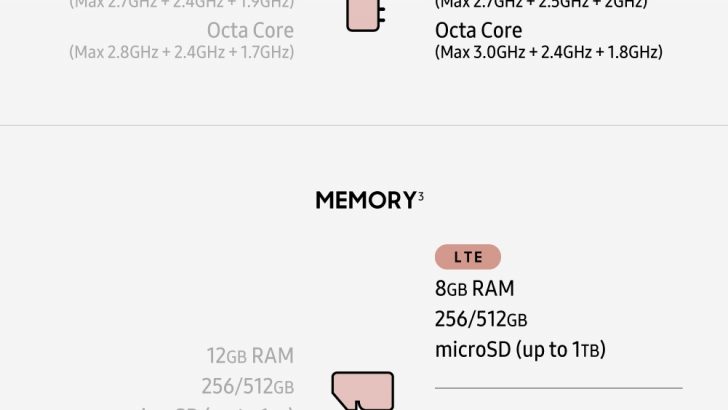Click the Max 3.0GHz + 2.4GHz + 1.8GHz text

pyautogui.click(x=548, y=52)
